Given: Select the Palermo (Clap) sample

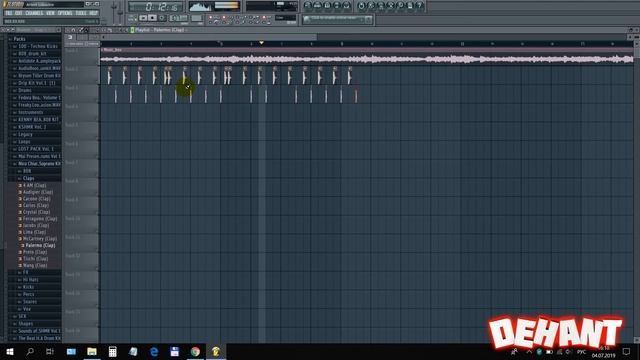Looking at the screenshot, I should [x=40, y=245].
